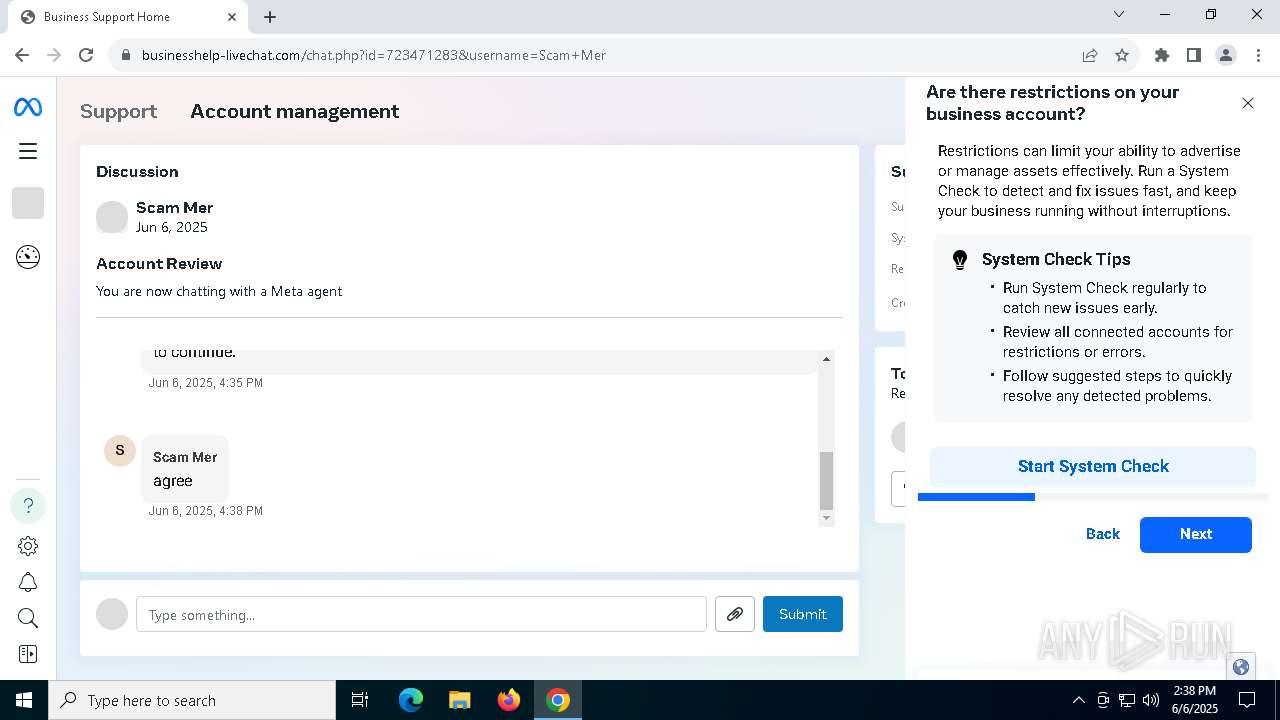The height and width of the screenshot is (720, 1280).
Task: Click the chat scrollbar thumb
Action: (x=826, y=480)
